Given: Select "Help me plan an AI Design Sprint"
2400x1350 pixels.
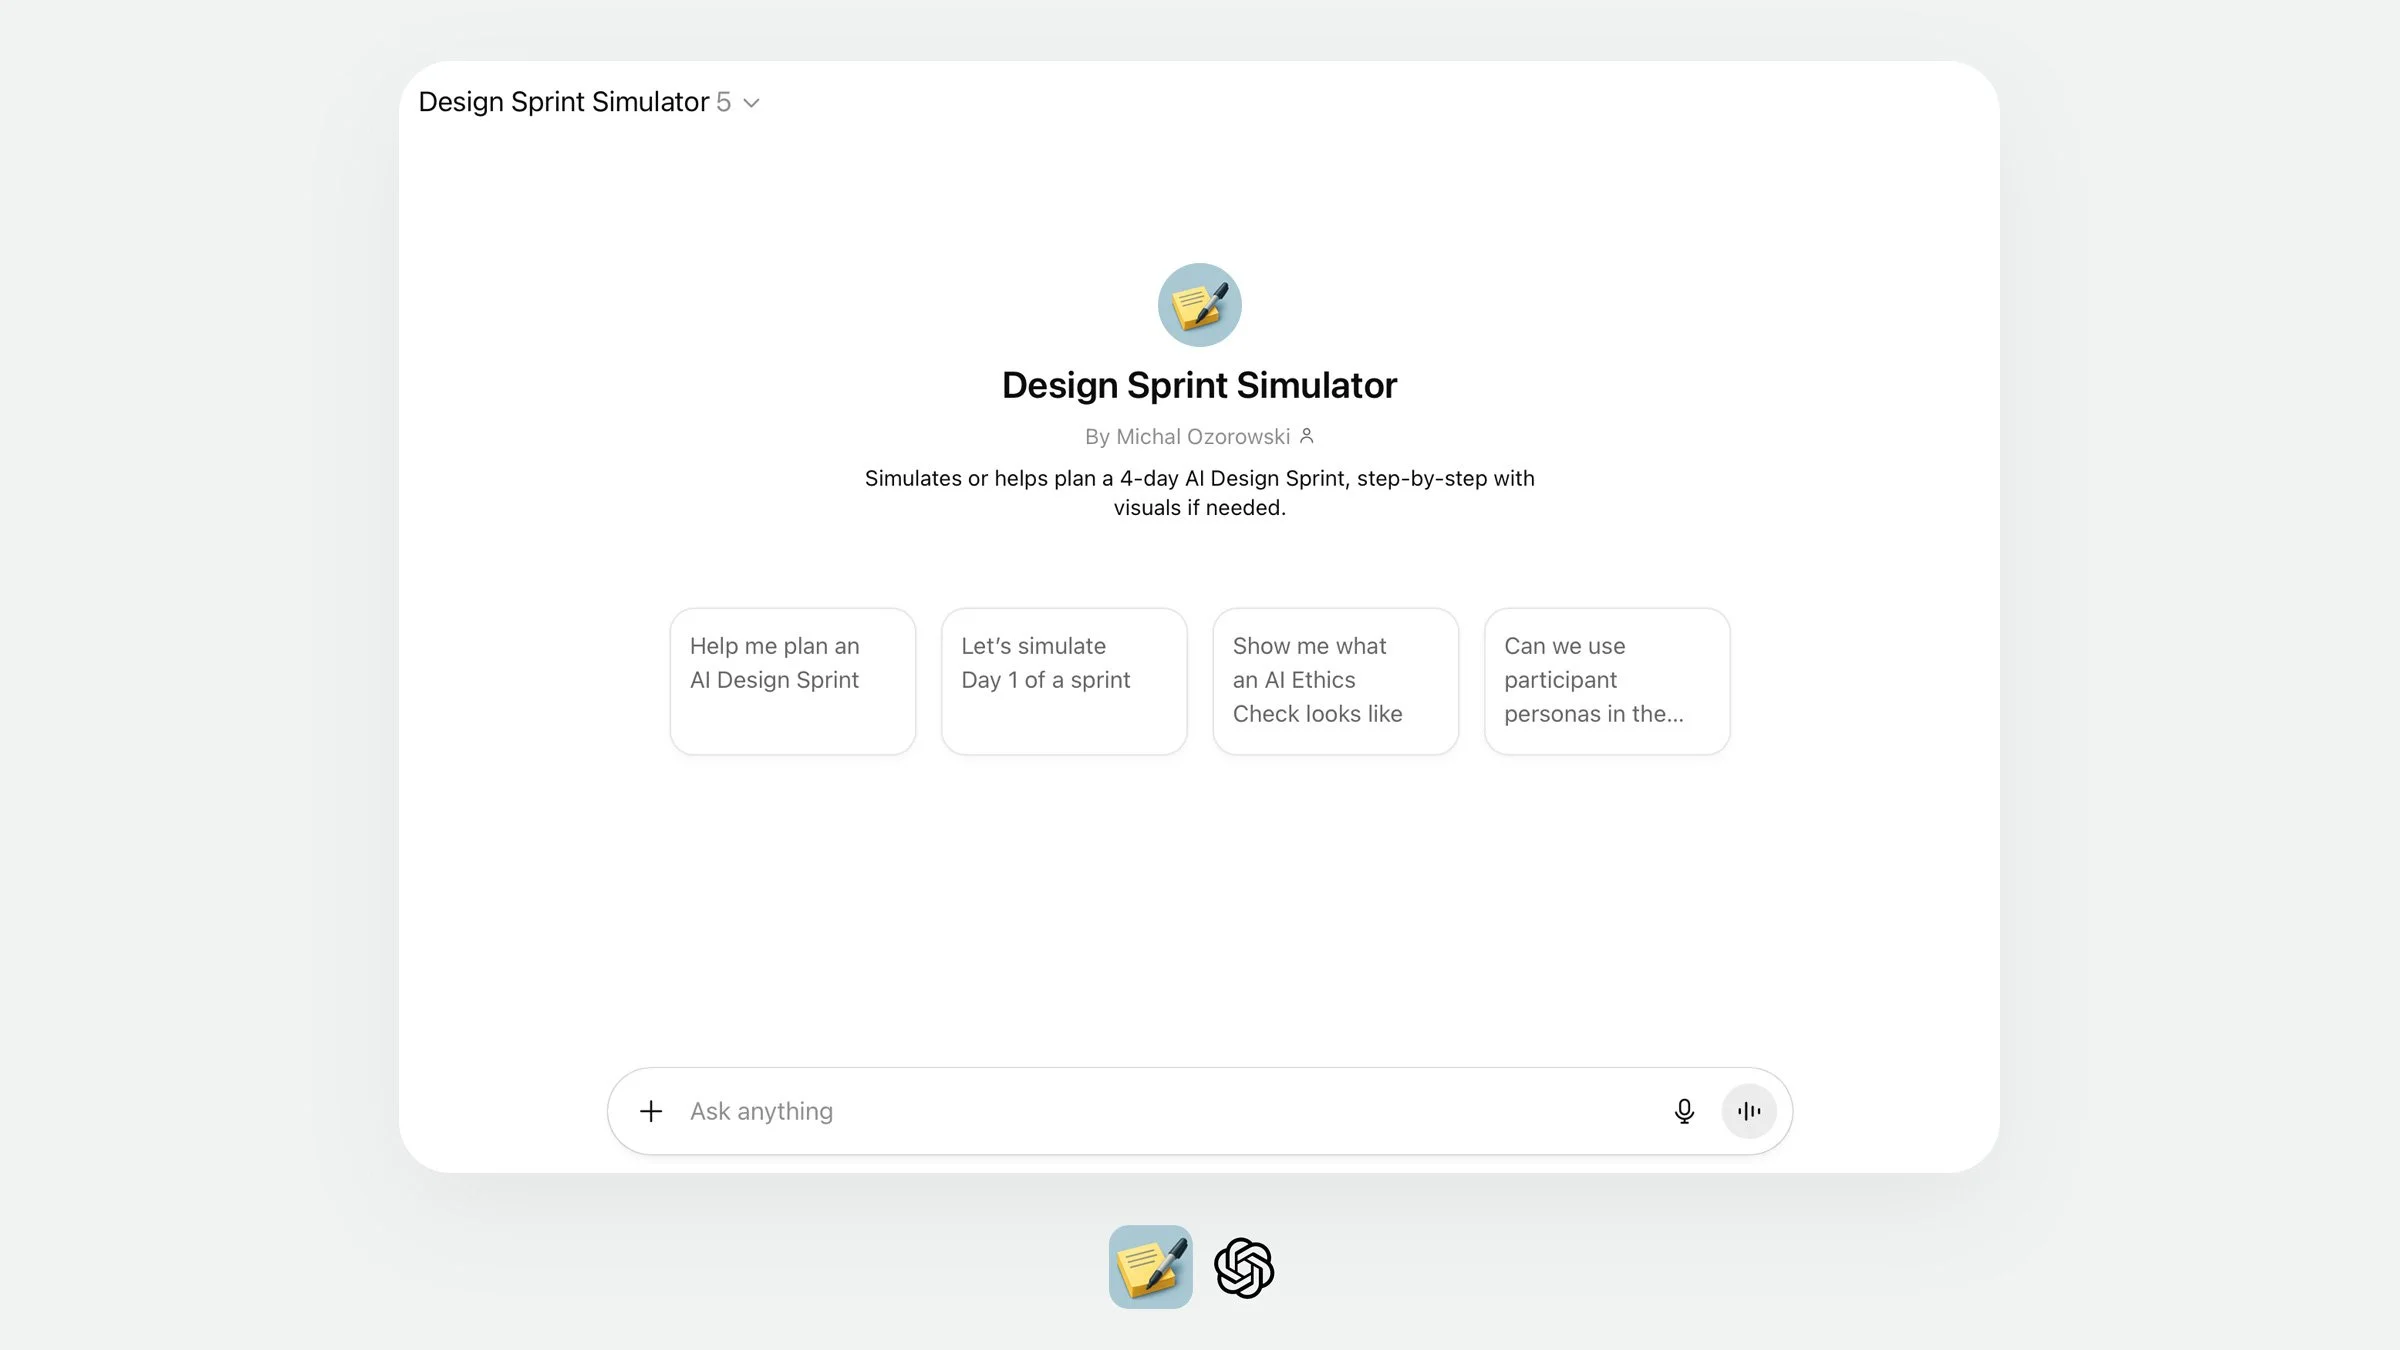Looking at the screenshot, I should pos(792,681).
